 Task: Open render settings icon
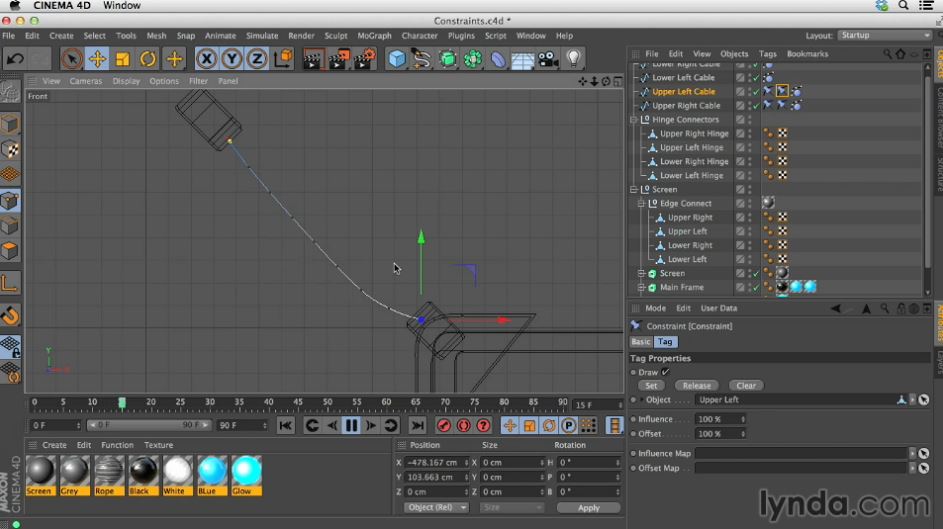click(364, 59)
